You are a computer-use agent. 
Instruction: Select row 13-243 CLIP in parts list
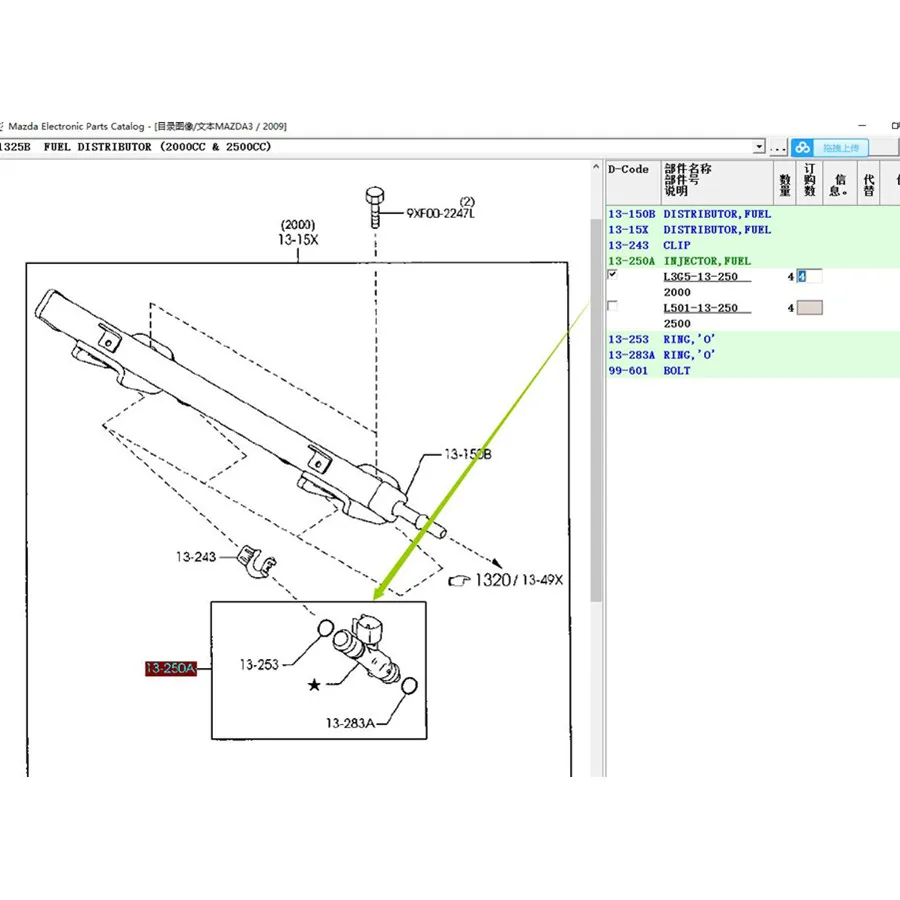pos(752,245)
